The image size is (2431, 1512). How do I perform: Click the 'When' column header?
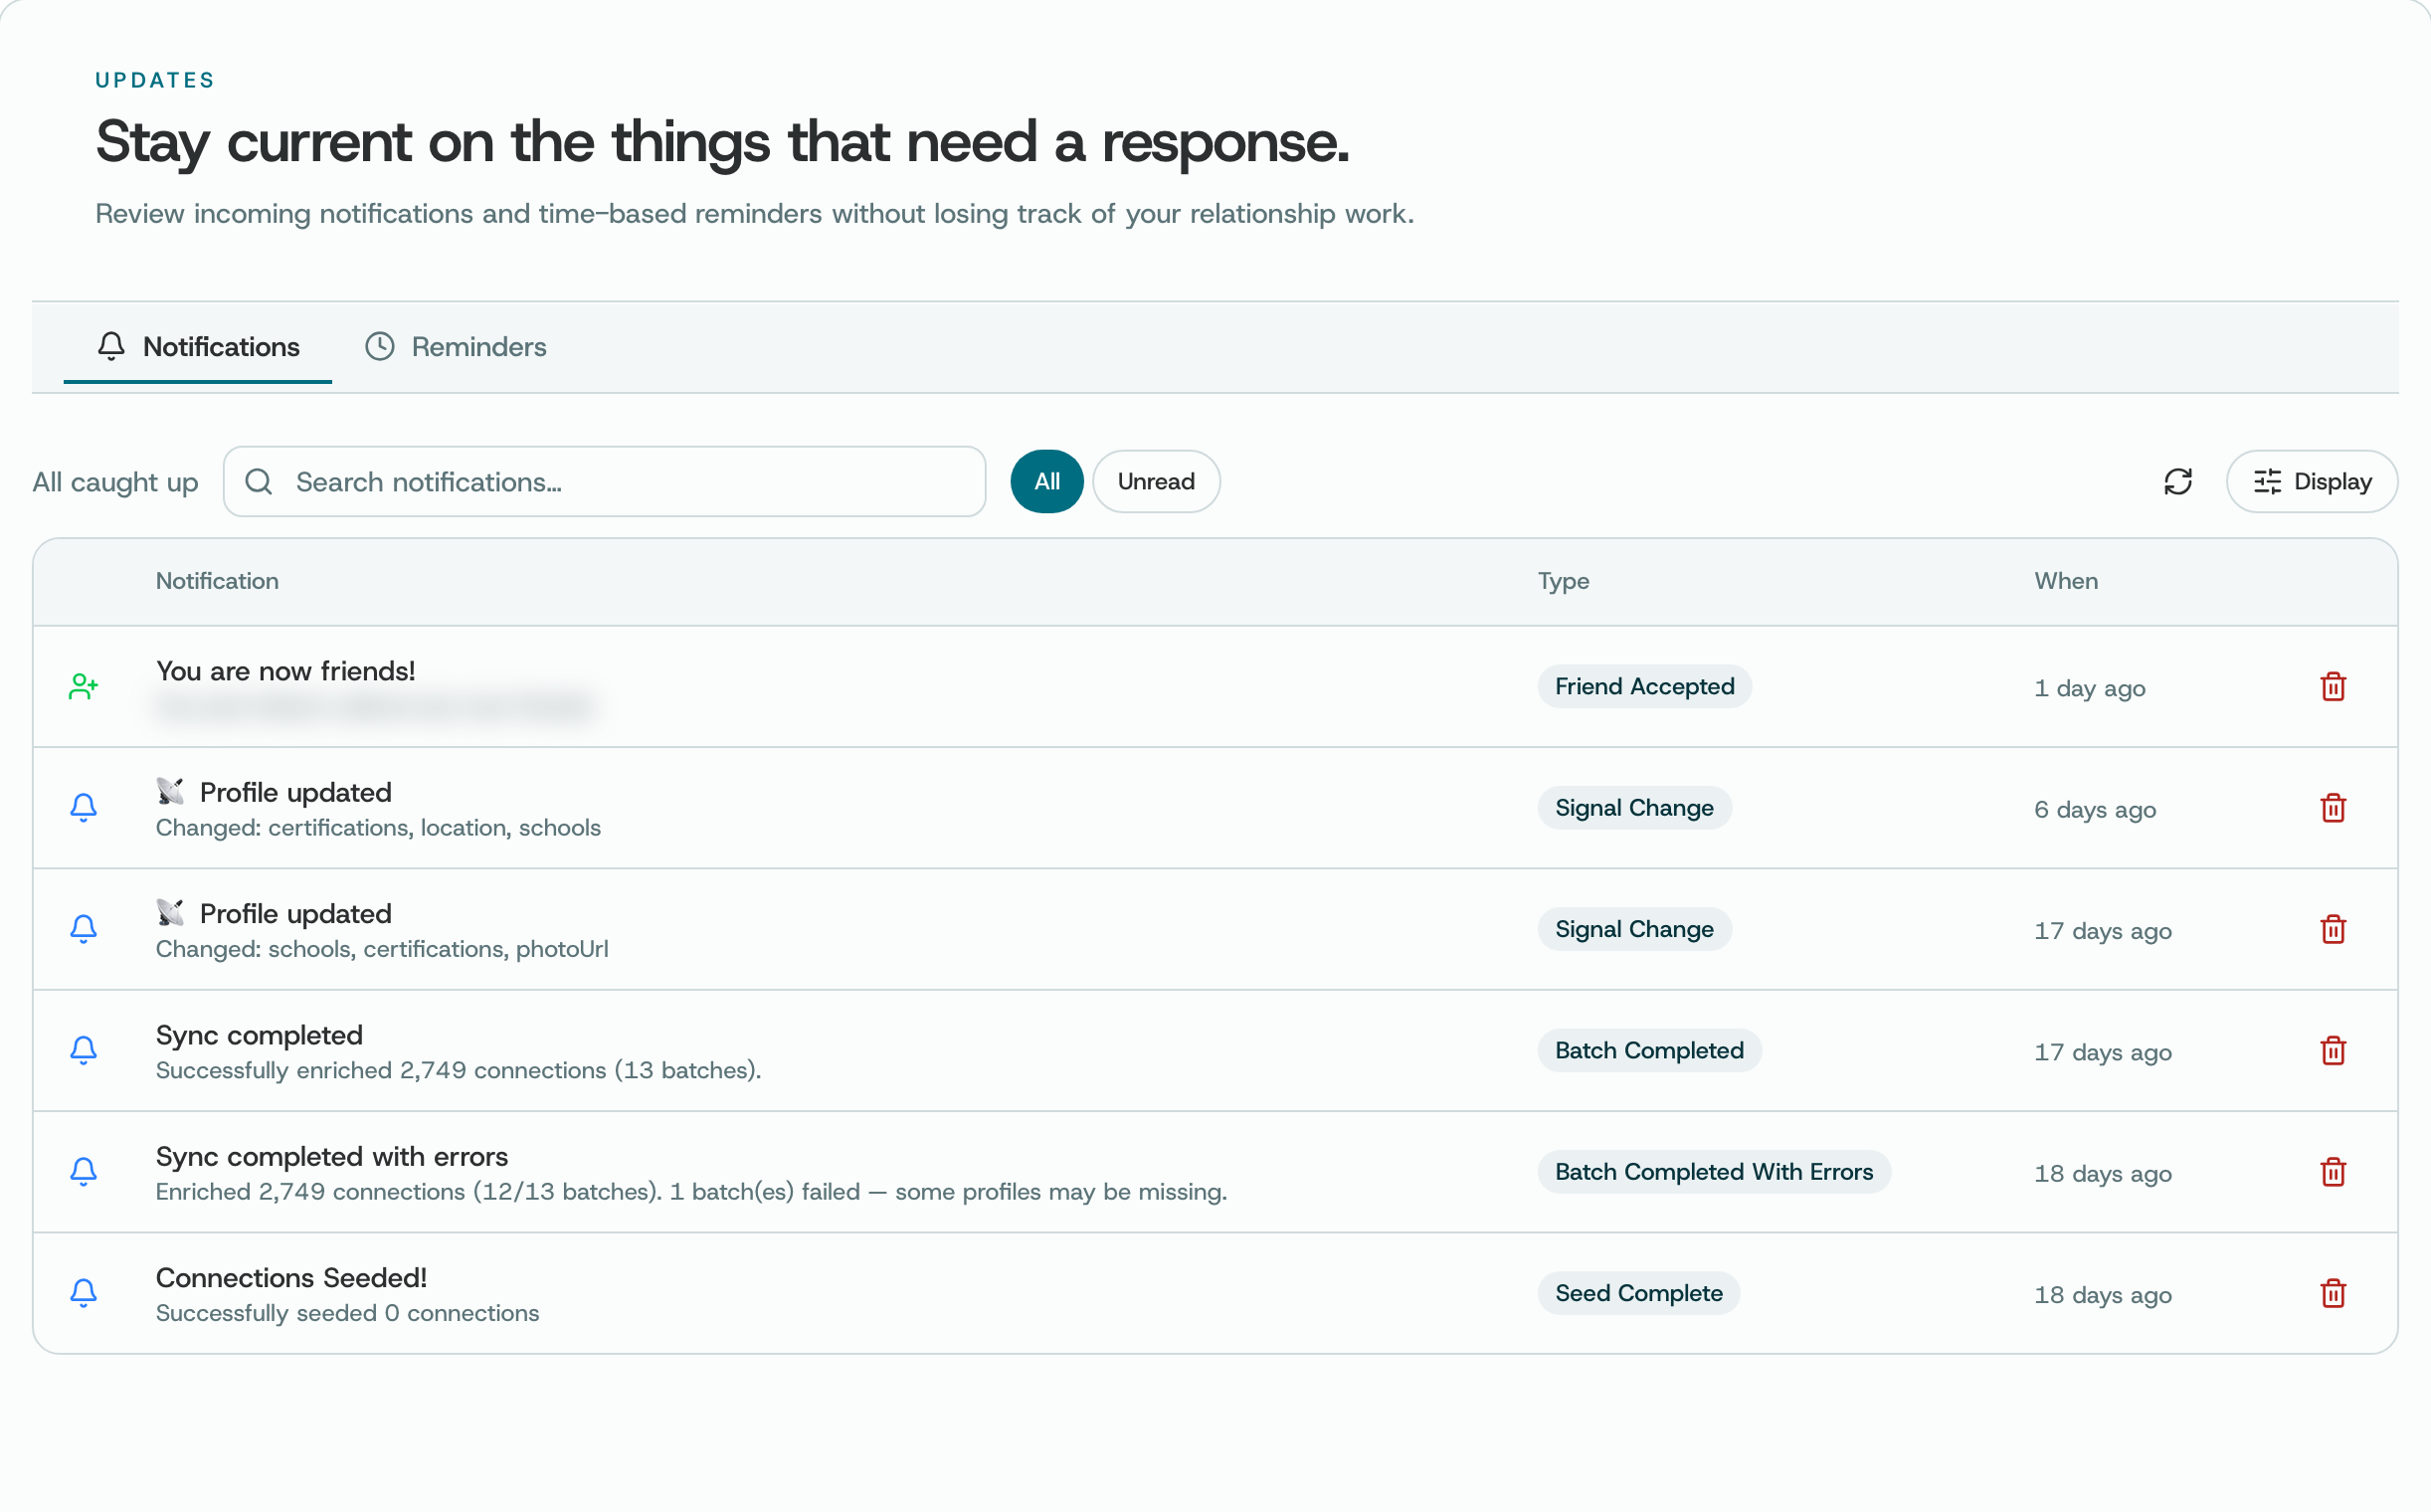click(x=2066, y=581)
